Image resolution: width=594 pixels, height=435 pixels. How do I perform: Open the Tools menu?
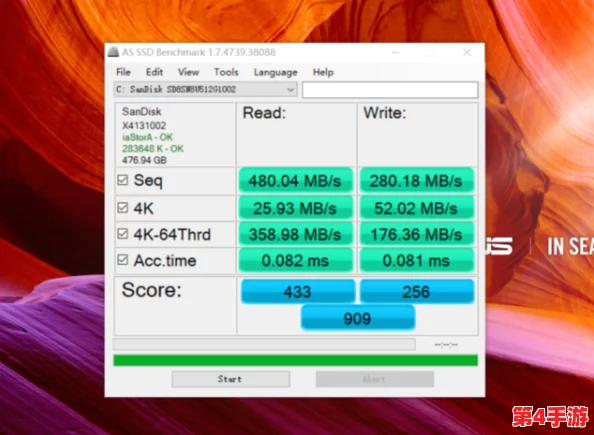226,72
